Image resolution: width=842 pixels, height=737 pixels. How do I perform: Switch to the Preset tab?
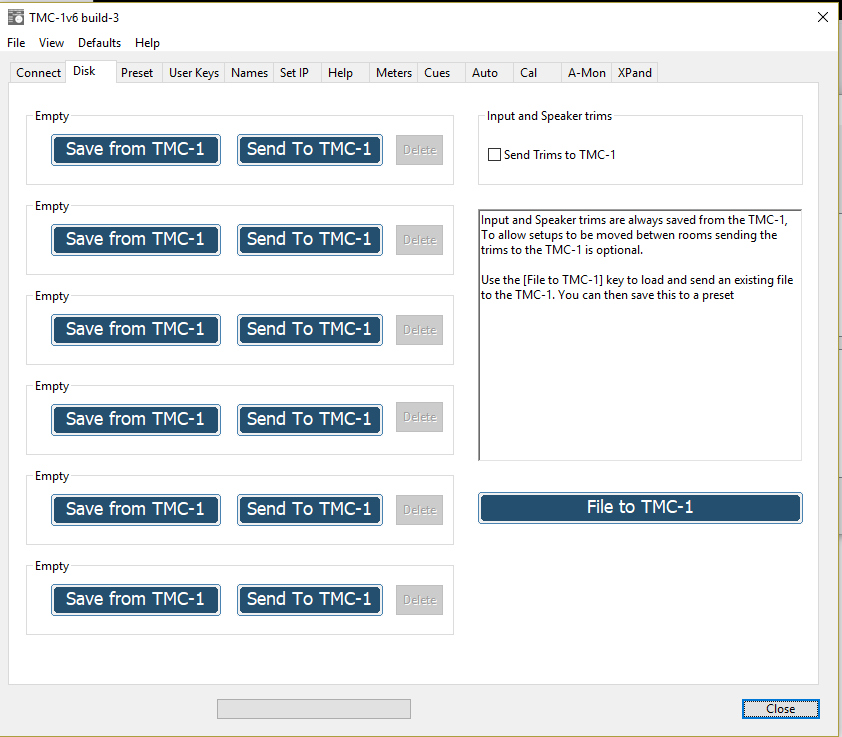[137, 73]
